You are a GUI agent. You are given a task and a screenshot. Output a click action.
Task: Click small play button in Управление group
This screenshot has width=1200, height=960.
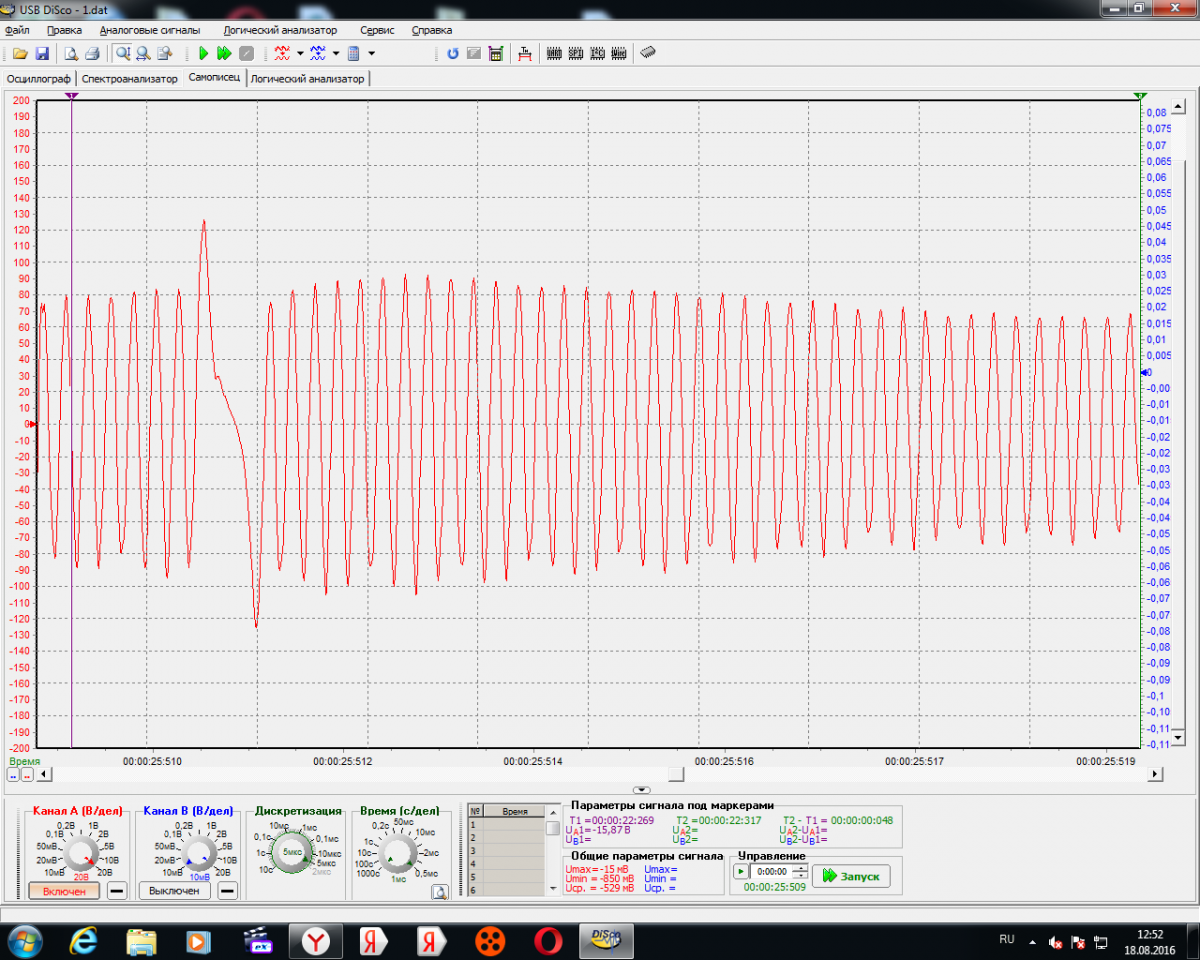740,871
